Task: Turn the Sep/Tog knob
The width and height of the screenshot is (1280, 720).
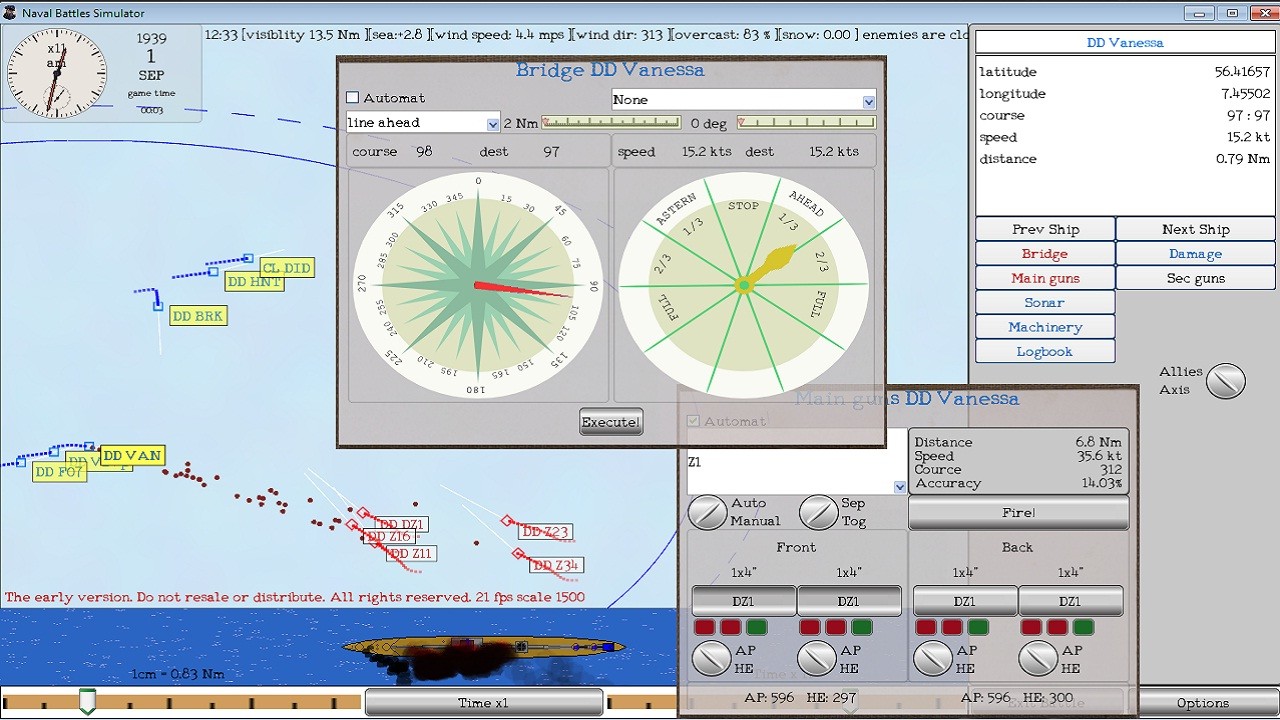Action: 819,512
